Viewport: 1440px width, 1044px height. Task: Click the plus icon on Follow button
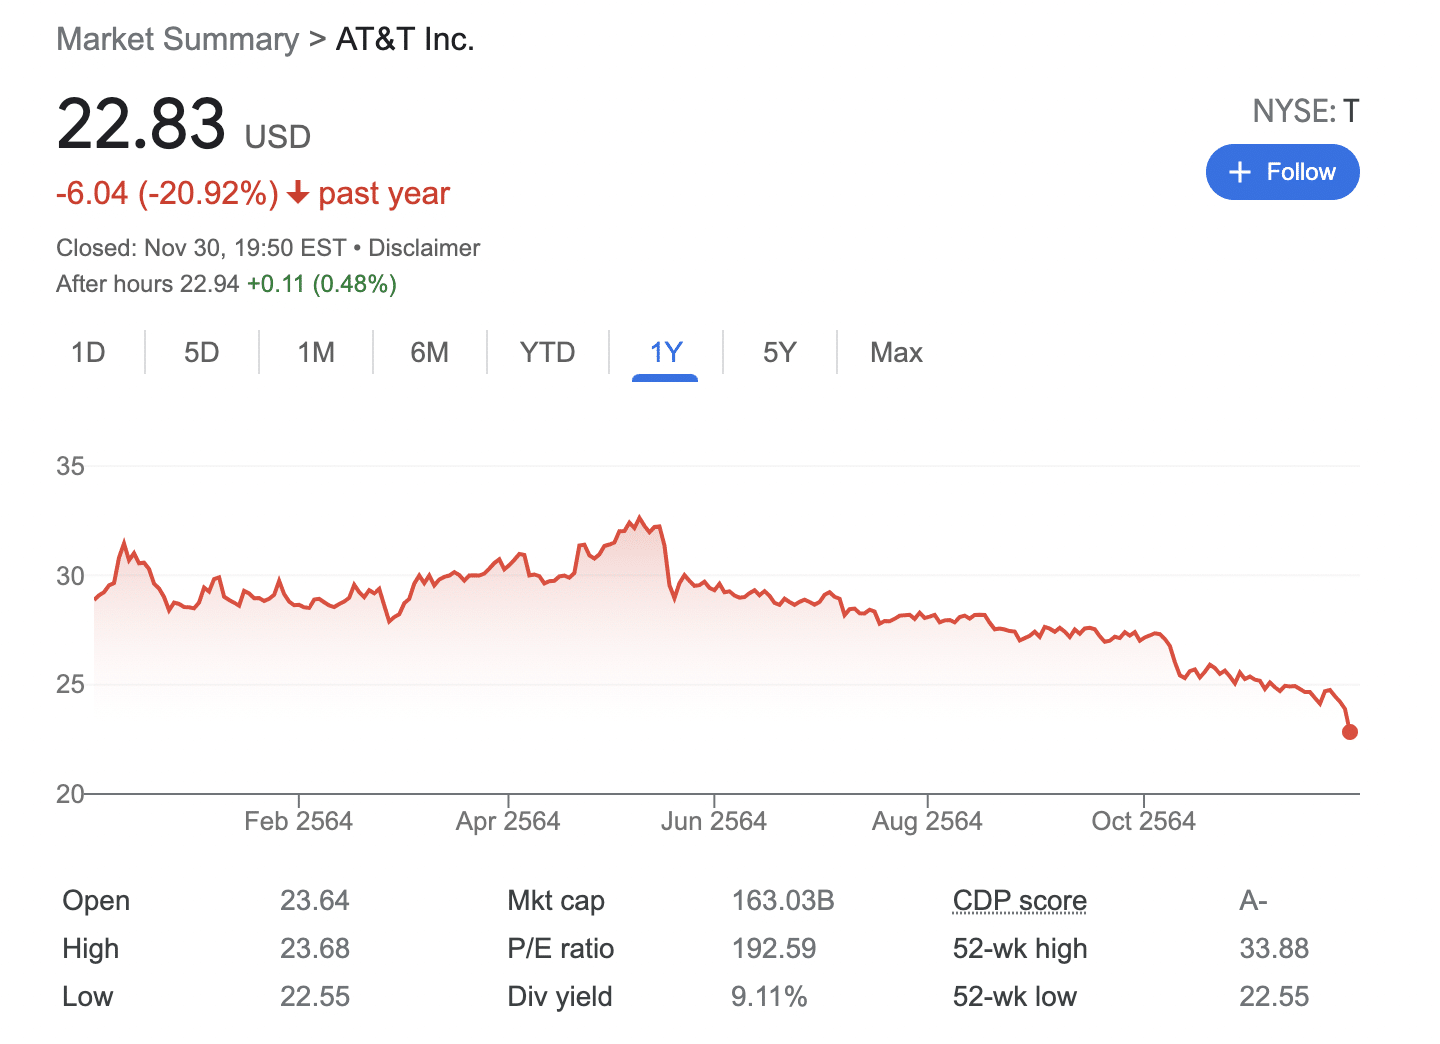(1240, 172)
